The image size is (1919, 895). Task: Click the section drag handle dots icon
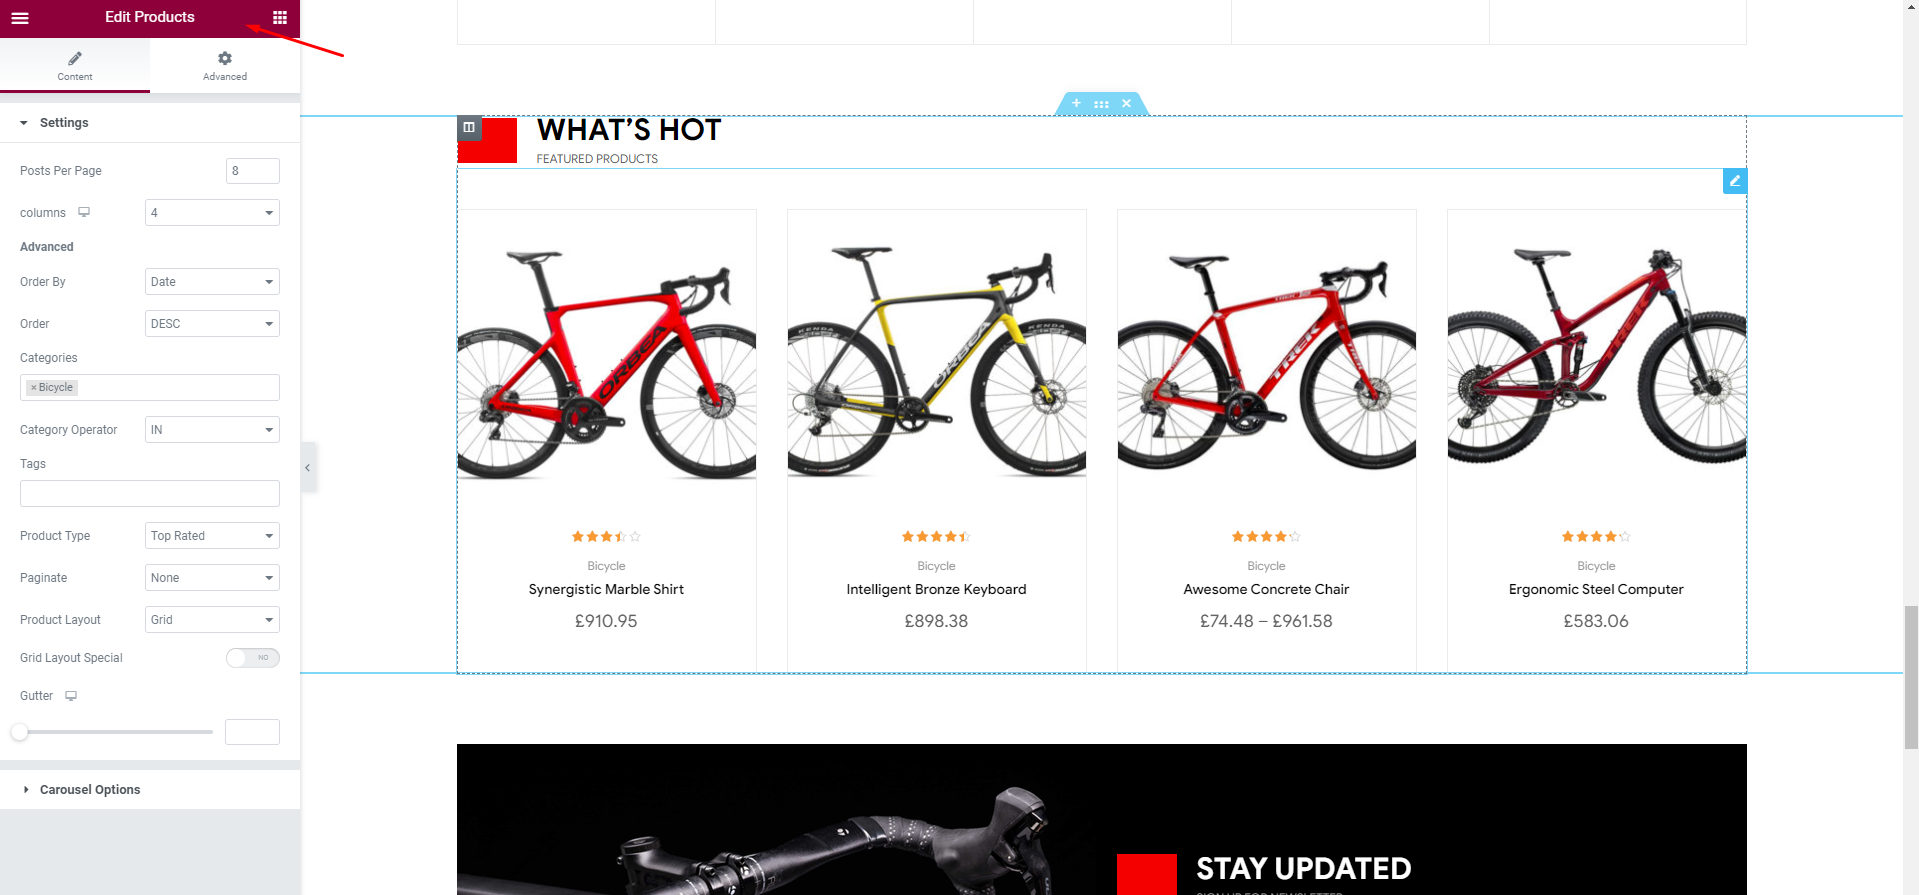(1101, 104)
